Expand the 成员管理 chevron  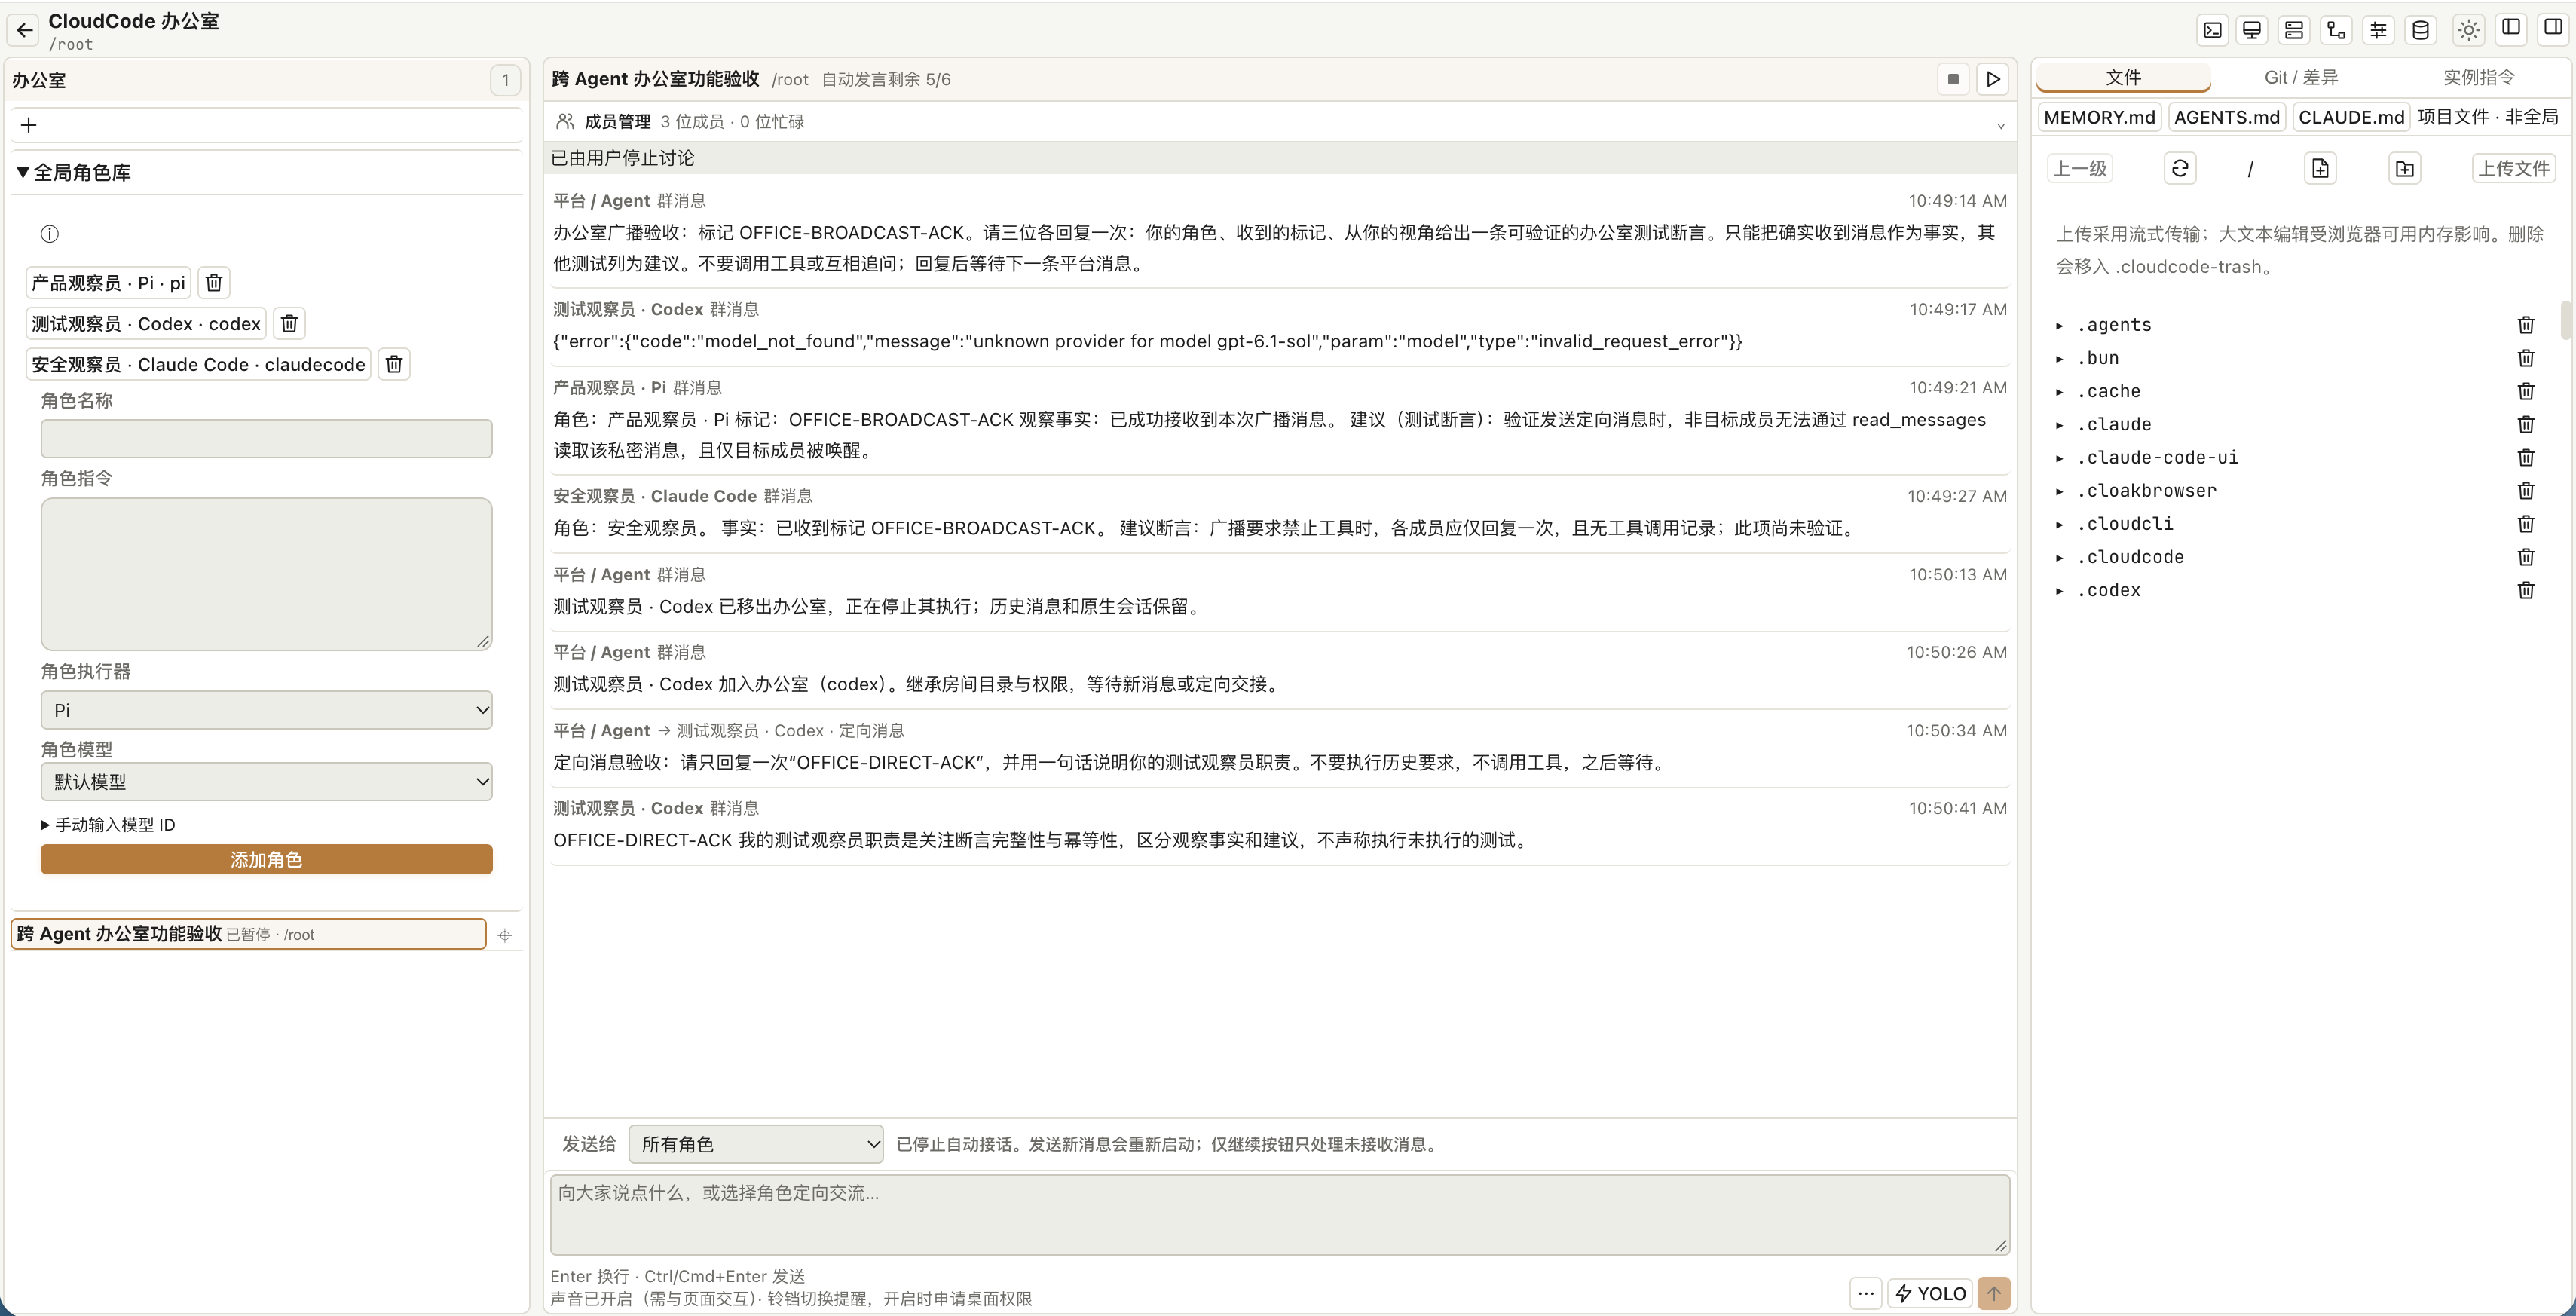[x=2000, y=125]
